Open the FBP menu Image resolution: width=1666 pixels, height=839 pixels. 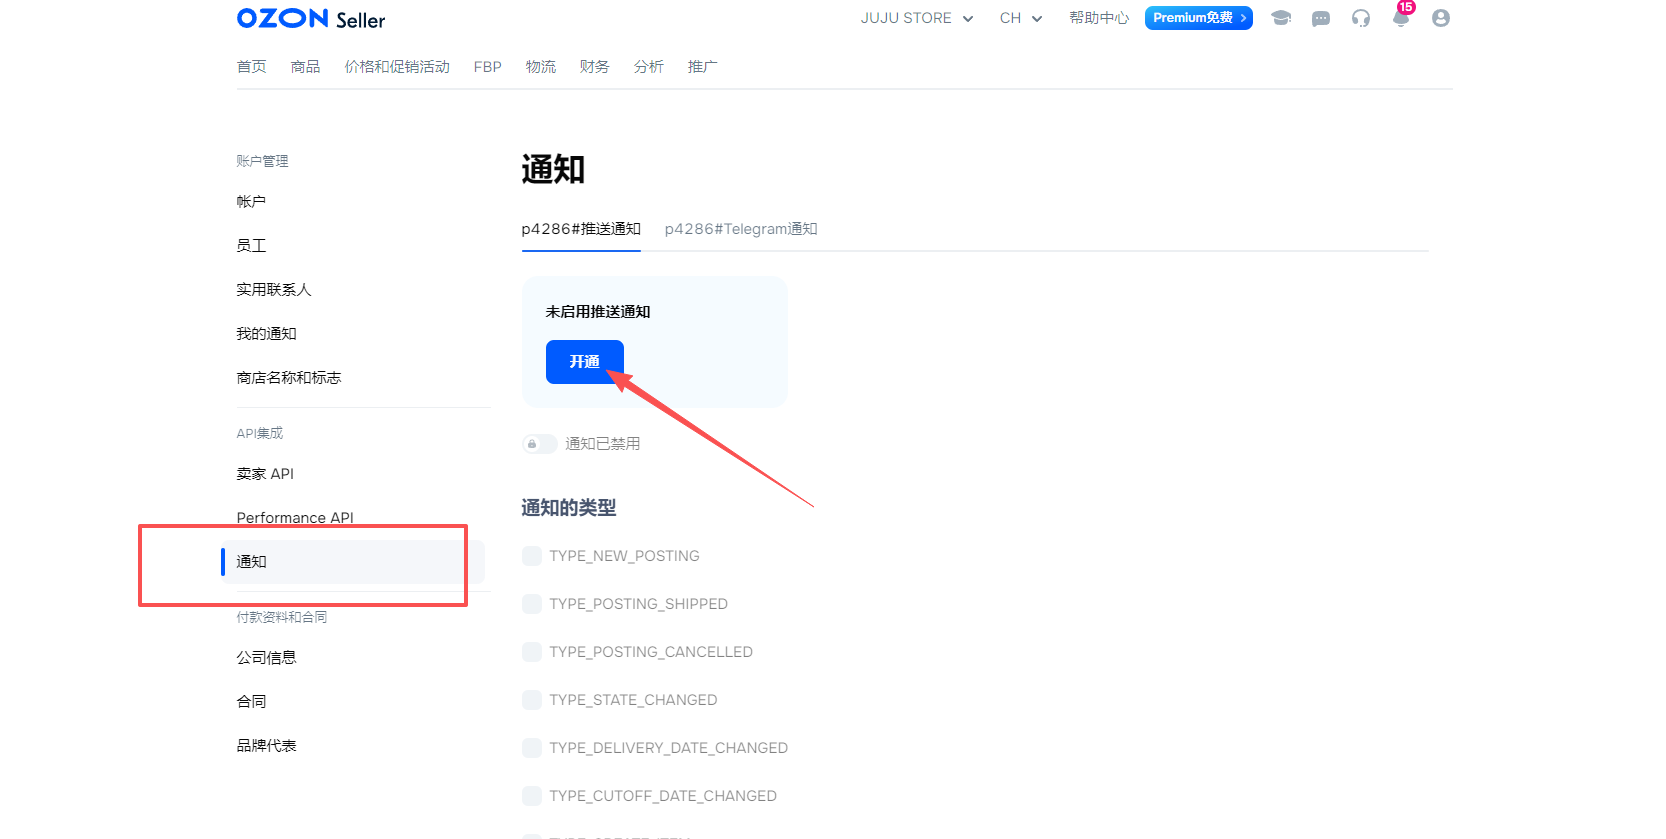tap(488, 67)
